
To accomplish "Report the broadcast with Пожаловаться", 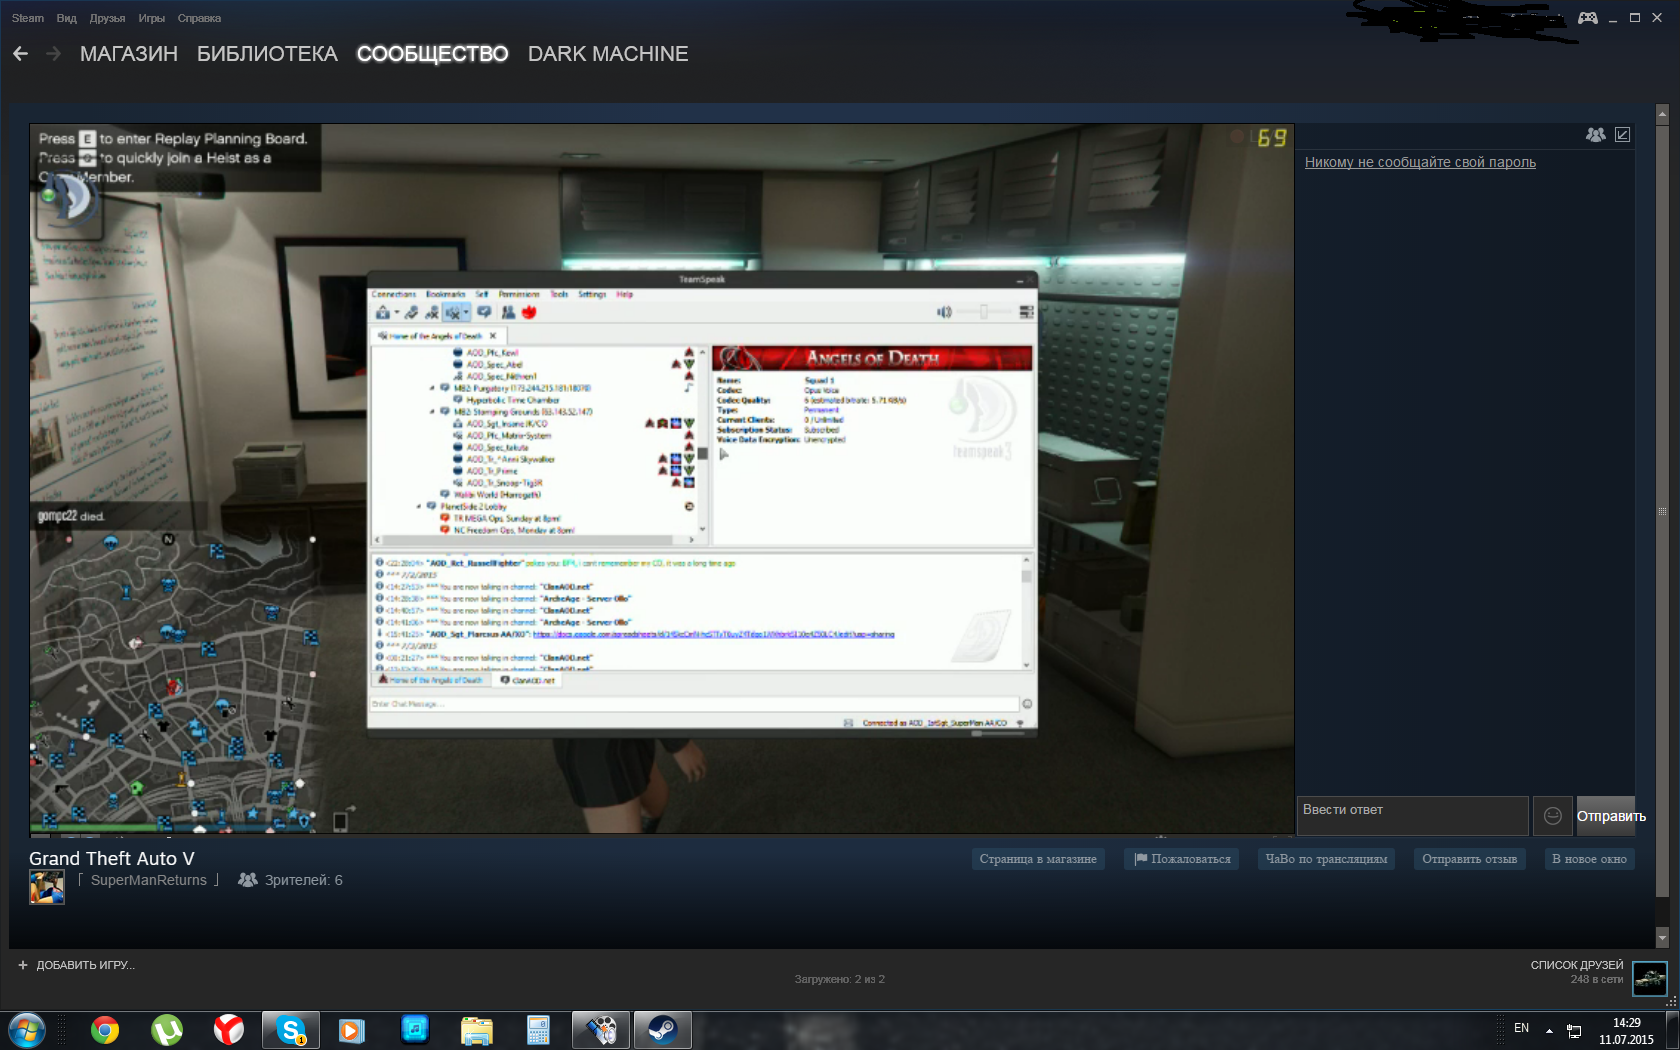I will pyautogui.click(x=1182, y=859).
